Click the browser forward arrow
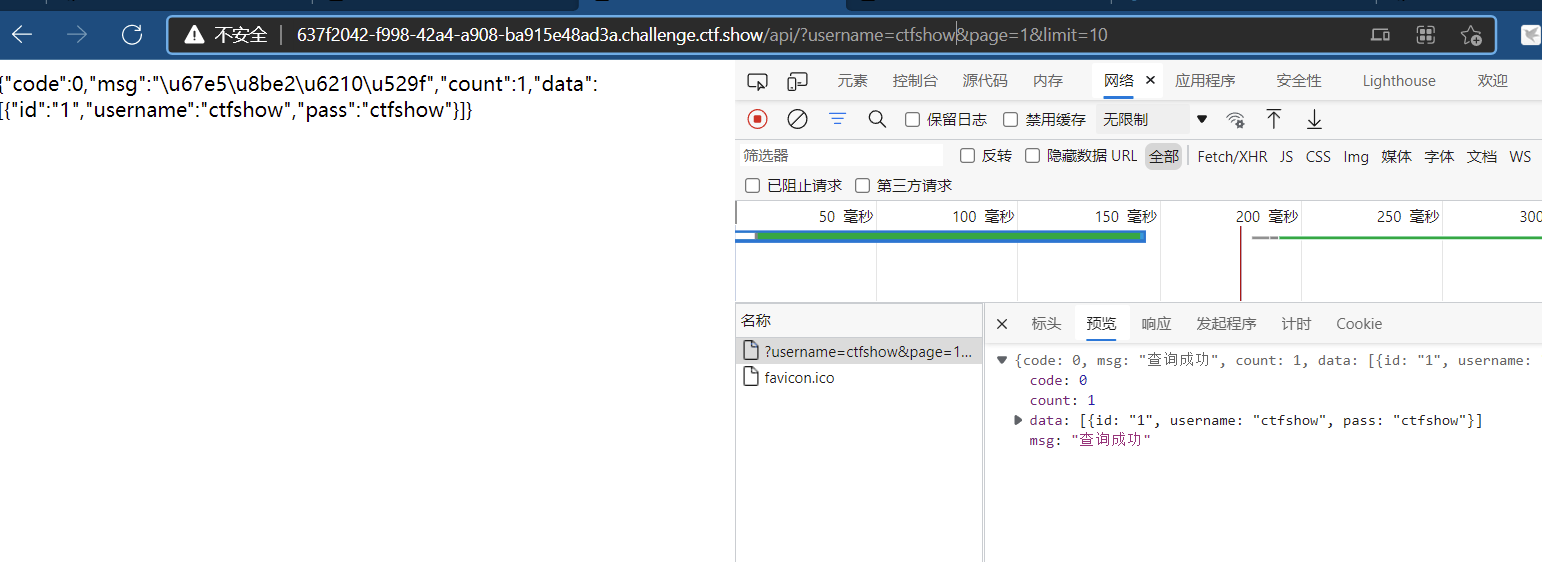 76,35
